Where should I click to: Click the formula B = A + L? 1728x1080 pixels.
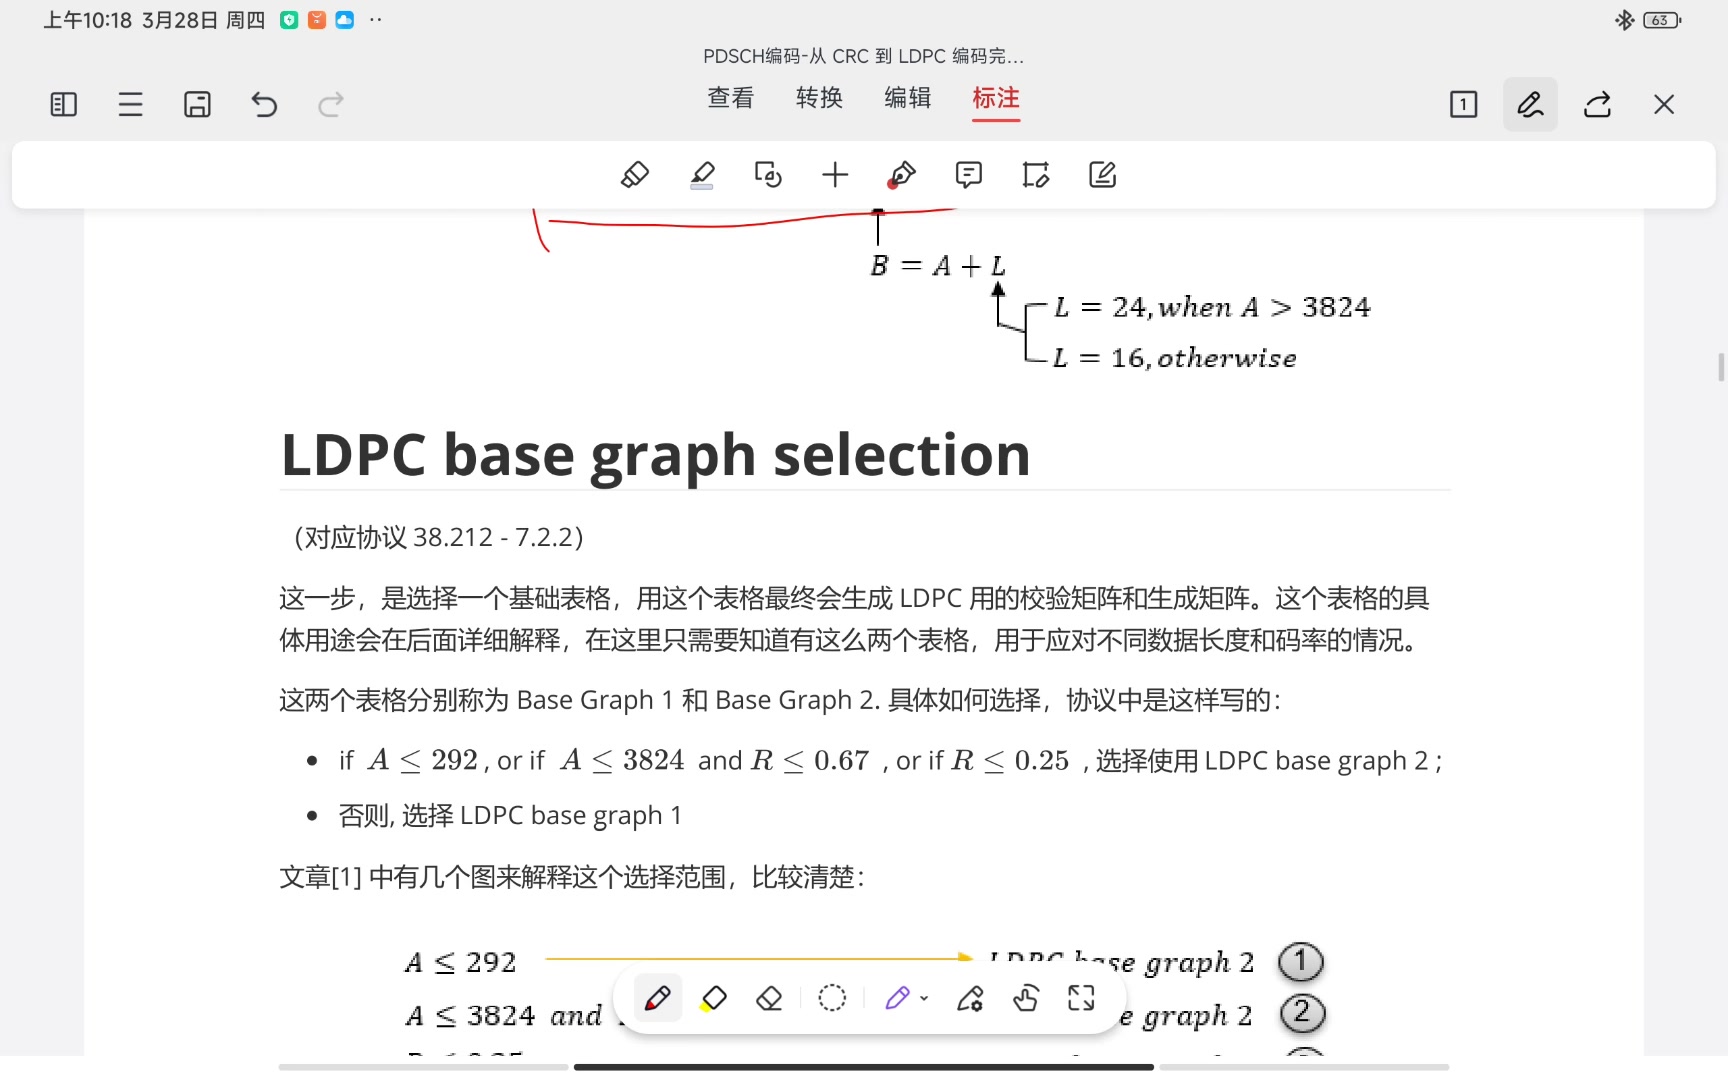coord(938,266)
